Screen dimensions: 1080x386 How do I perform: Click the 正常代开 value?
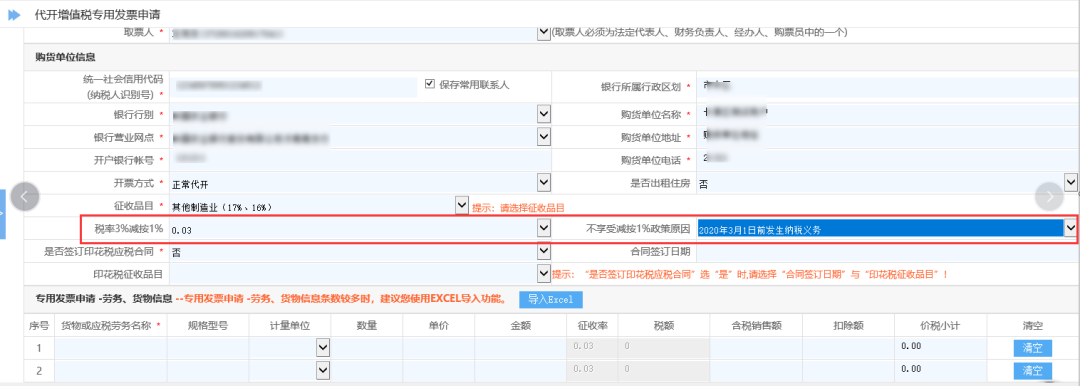(189, 184)
